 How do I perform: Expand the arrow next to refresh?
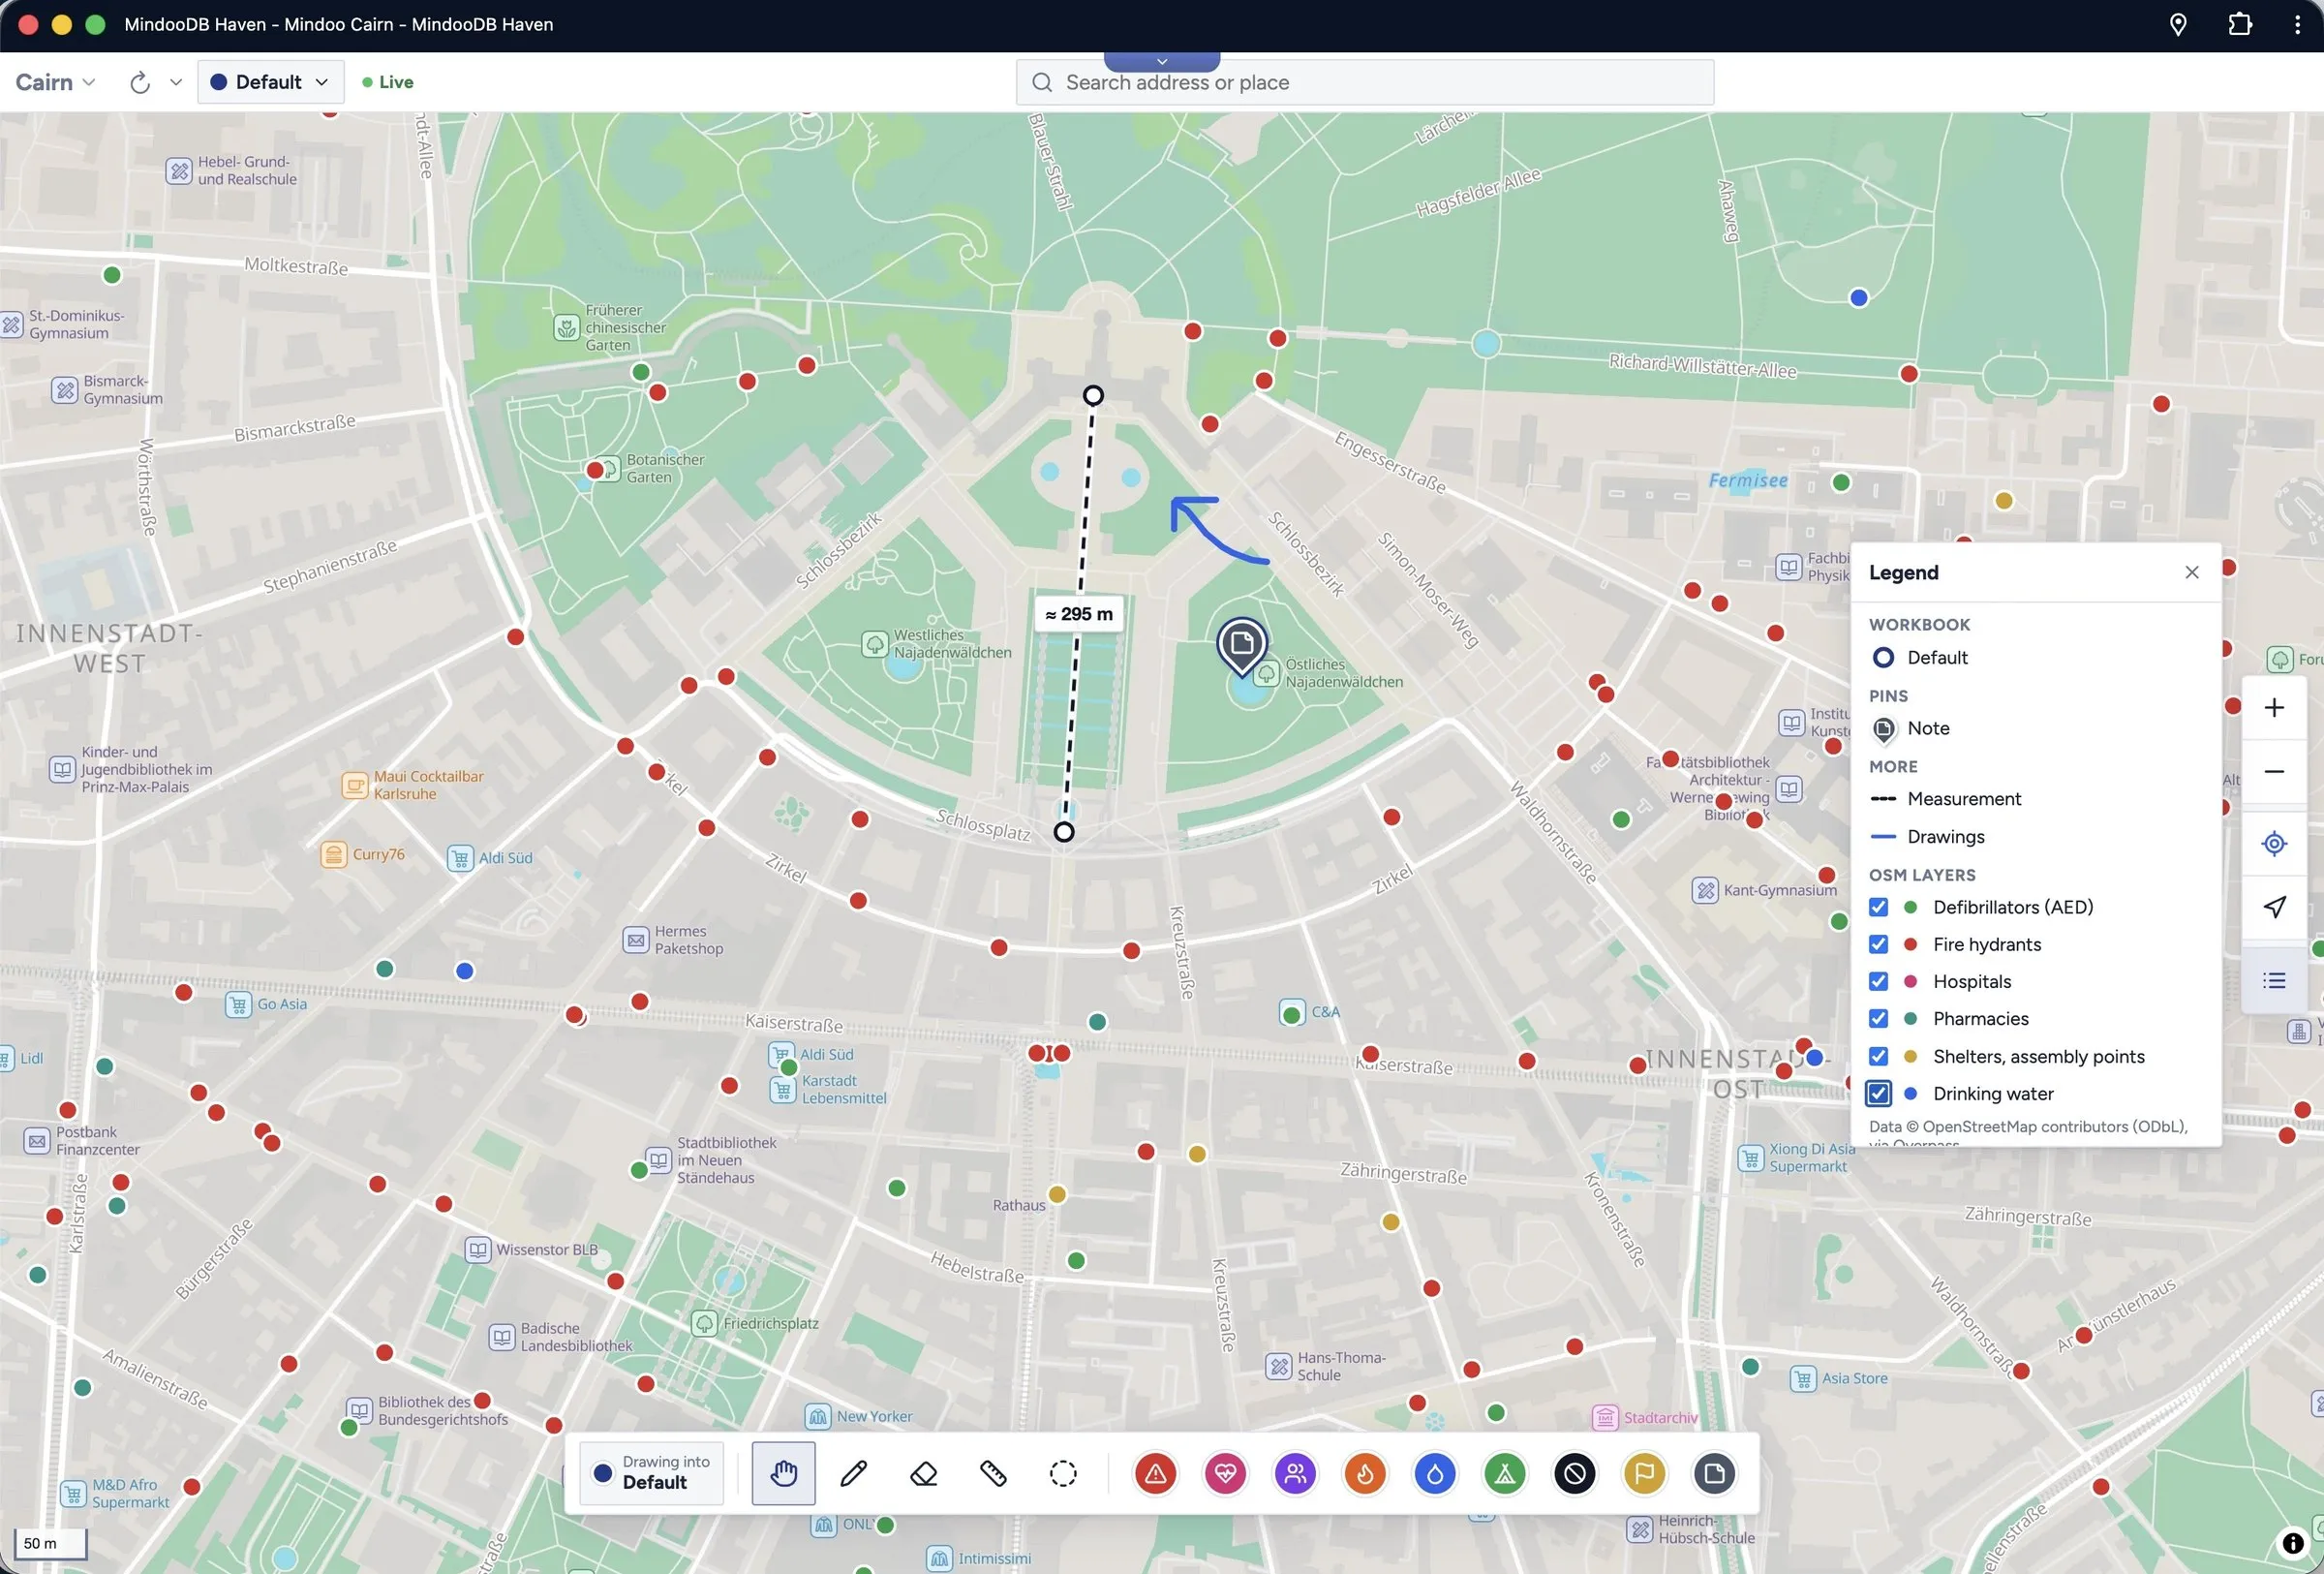click(x=176, y=82)
